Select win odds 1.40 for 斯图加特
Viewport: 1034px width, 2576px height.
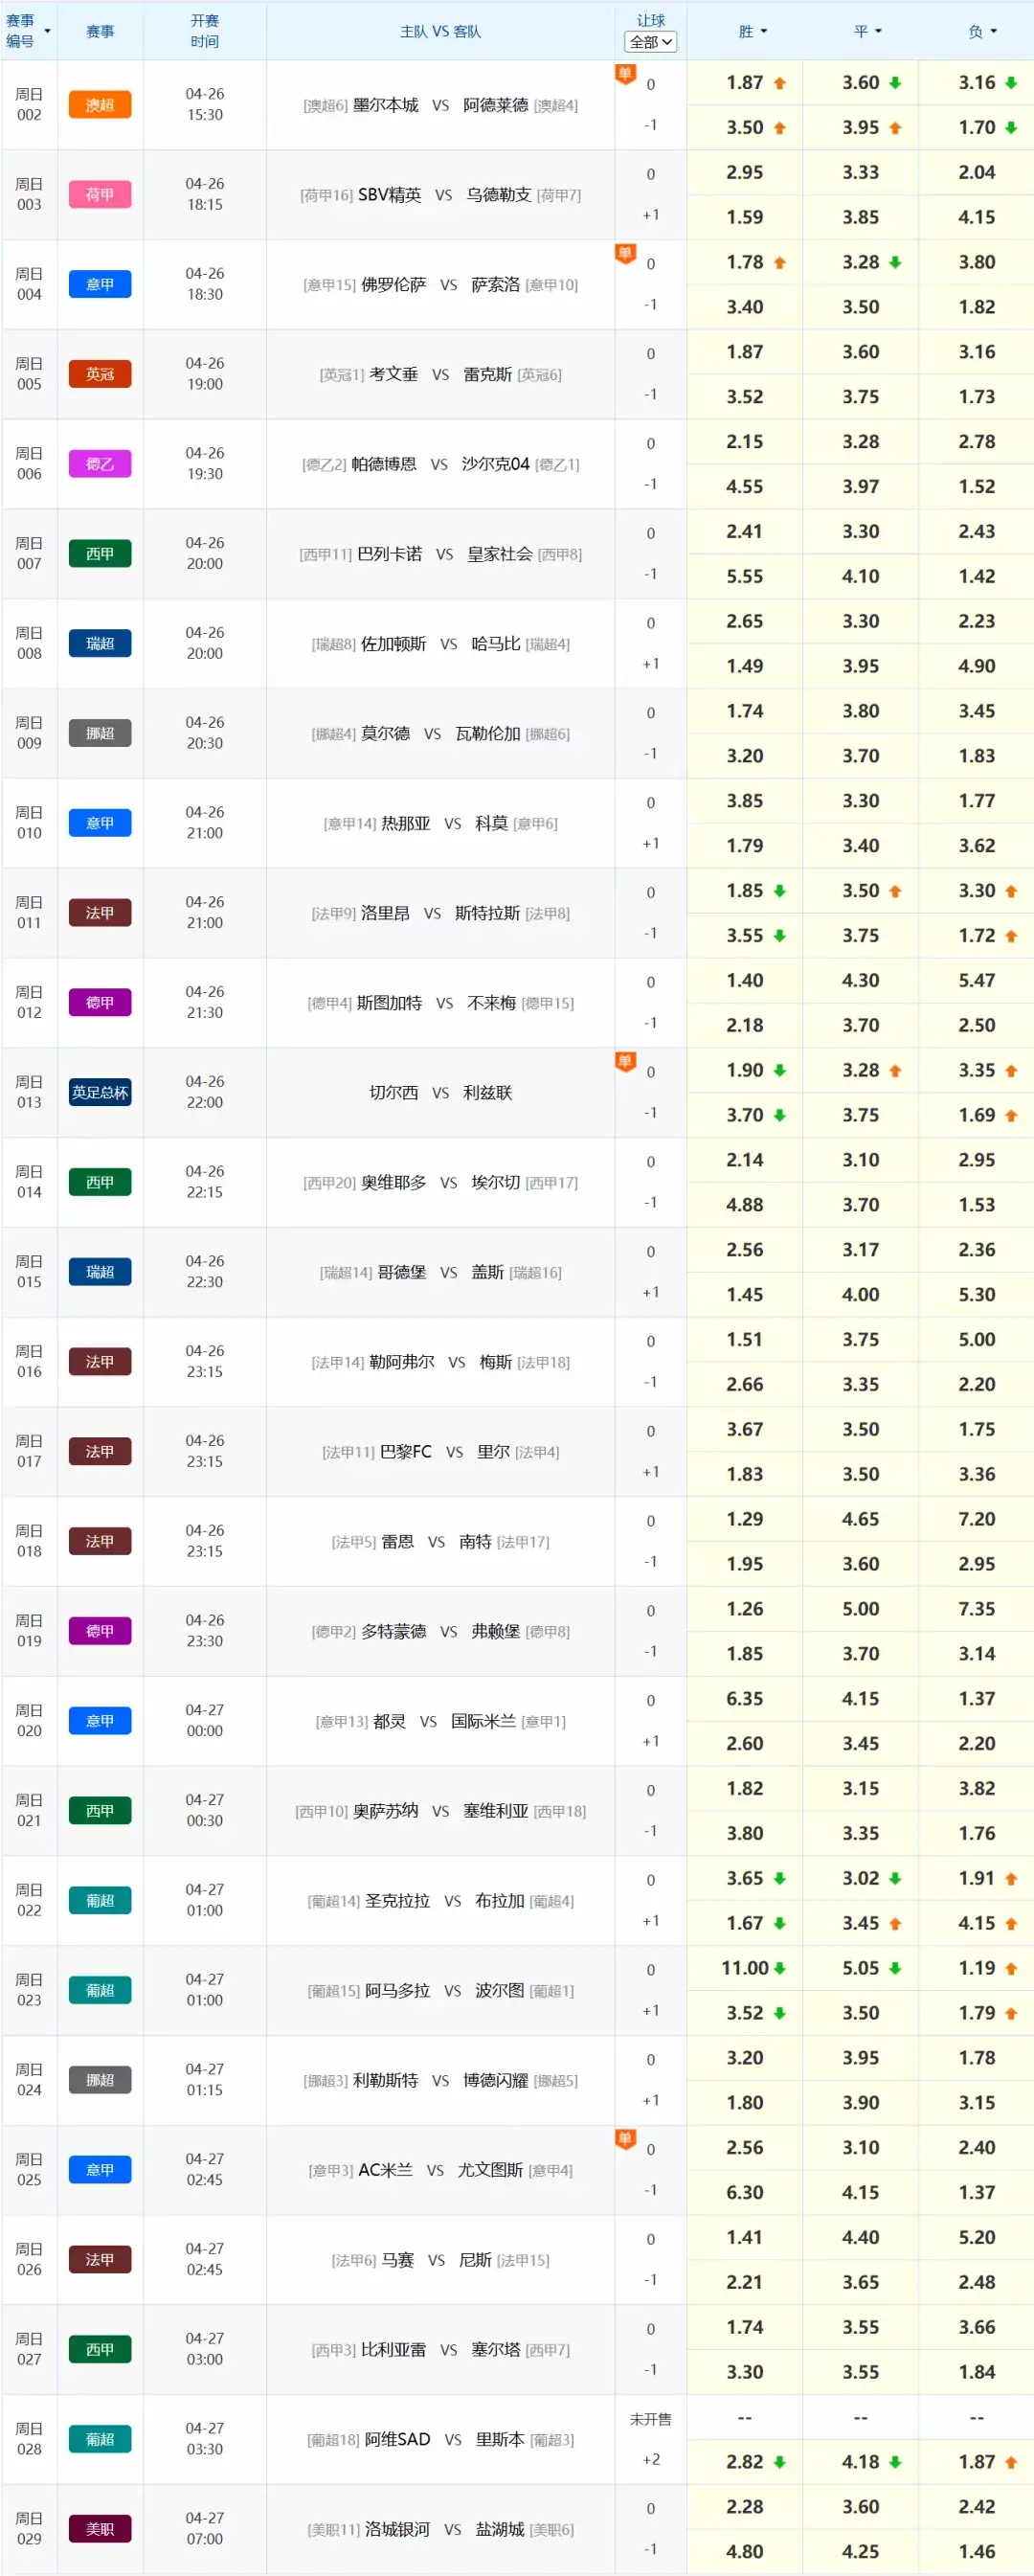pos(745,980)
